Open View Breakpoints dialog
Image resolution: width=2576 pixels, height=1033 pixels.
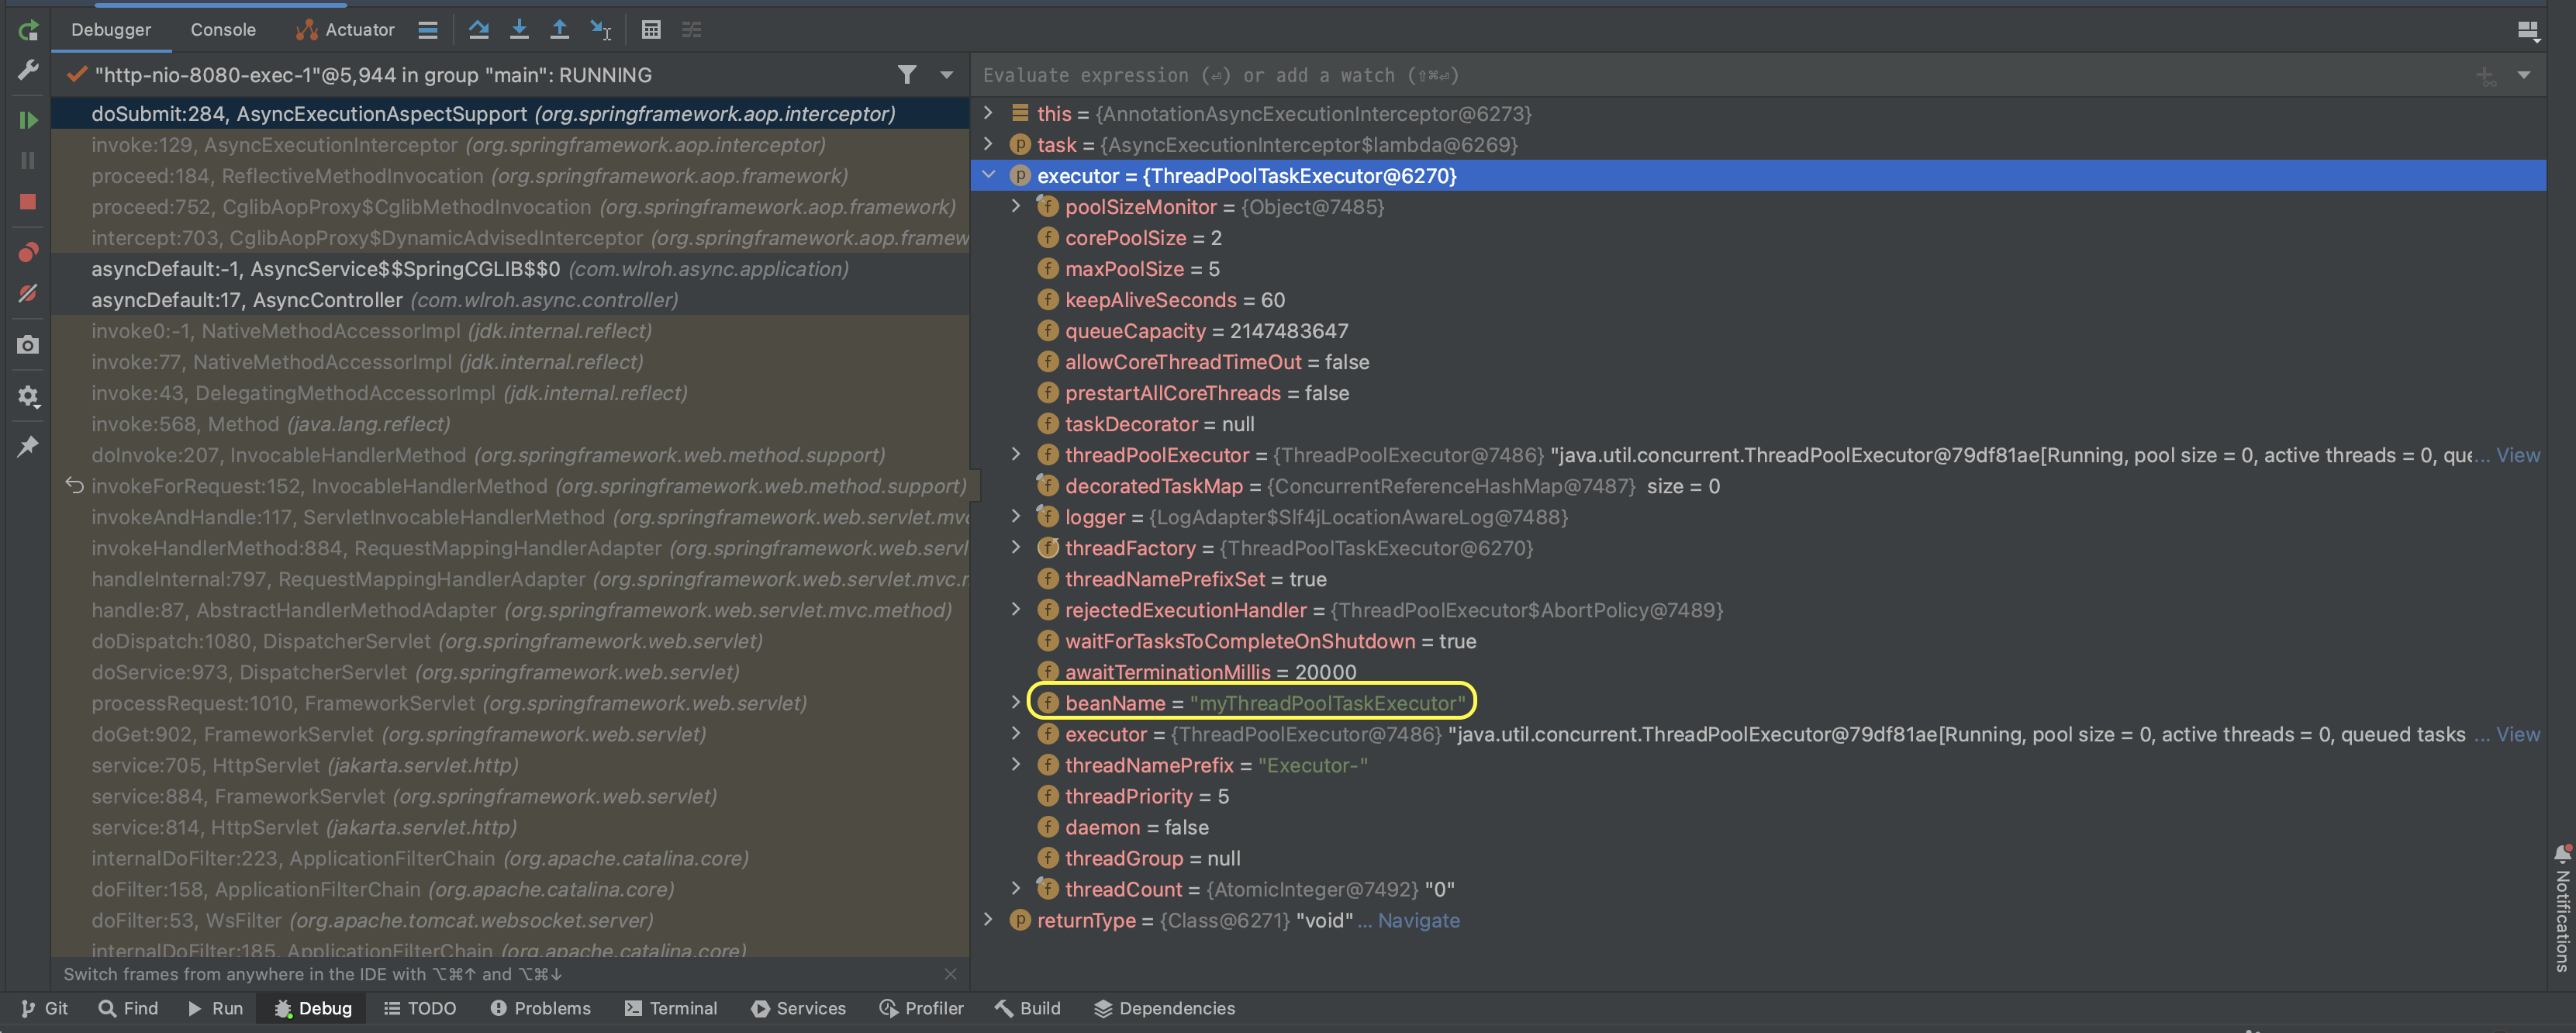(28, 252)
